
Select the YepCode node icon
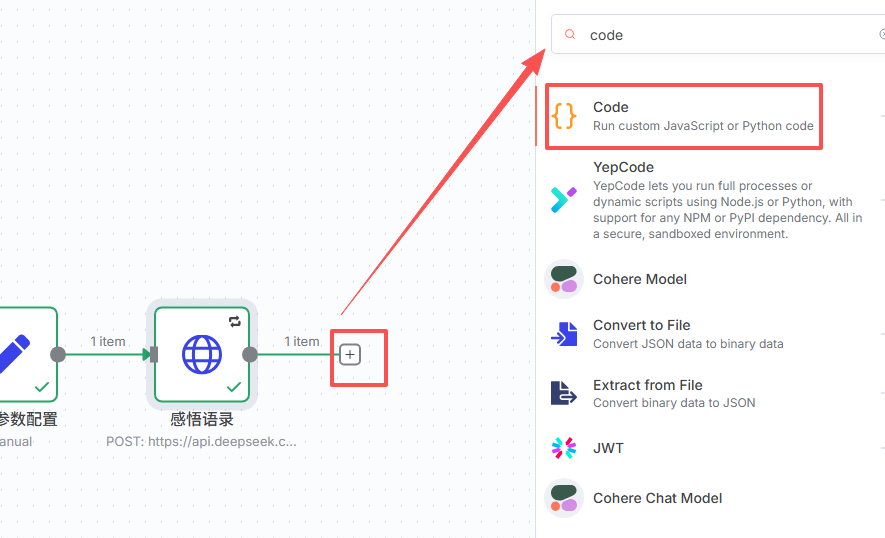564,200
